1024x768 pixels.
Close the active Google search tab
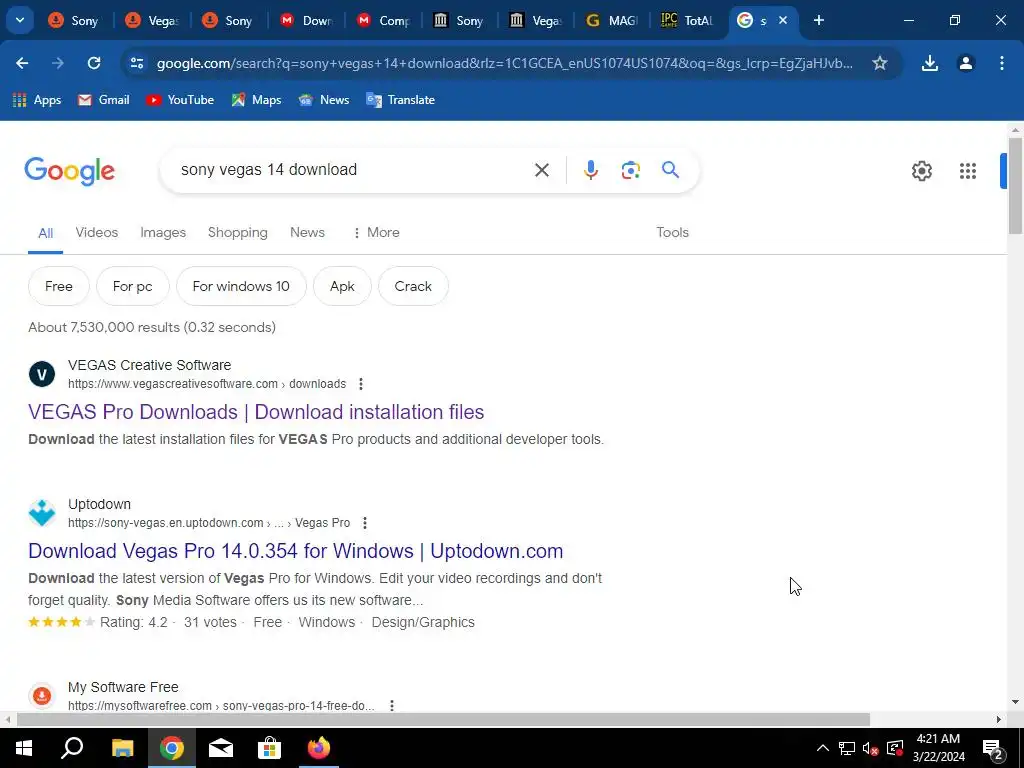783,20
